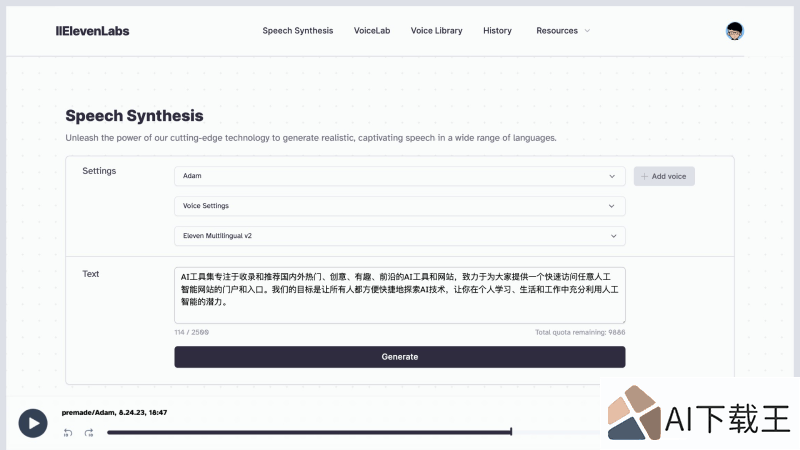Open the Eleven Multilingual v2 model dropdown
The image size is (800, 450).
click(399, 236)
